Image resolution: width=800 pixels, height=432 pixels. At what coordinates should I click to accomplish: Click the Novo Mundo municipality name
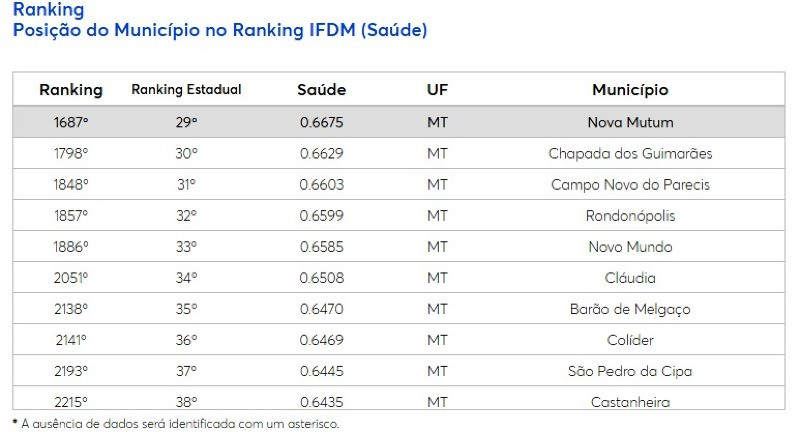pos(630,247)
